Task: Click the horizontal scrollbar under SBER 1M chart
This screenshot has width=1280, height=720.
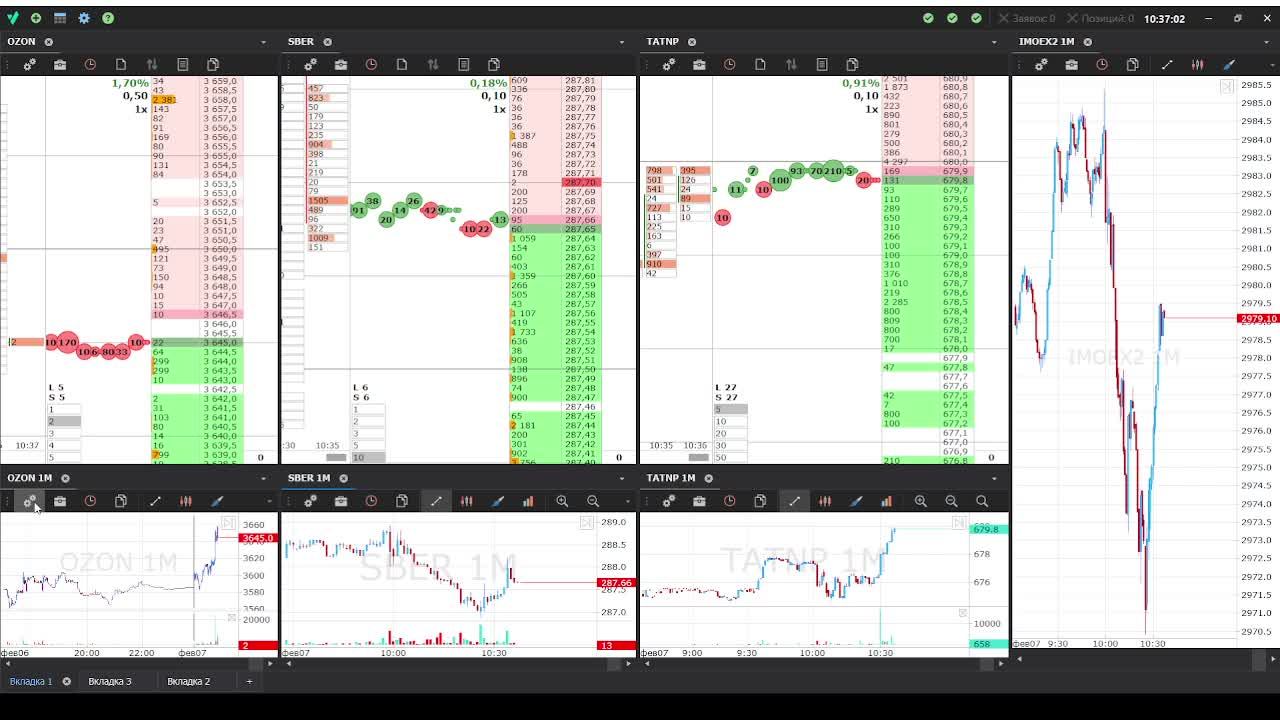Action: click(458, 662)
